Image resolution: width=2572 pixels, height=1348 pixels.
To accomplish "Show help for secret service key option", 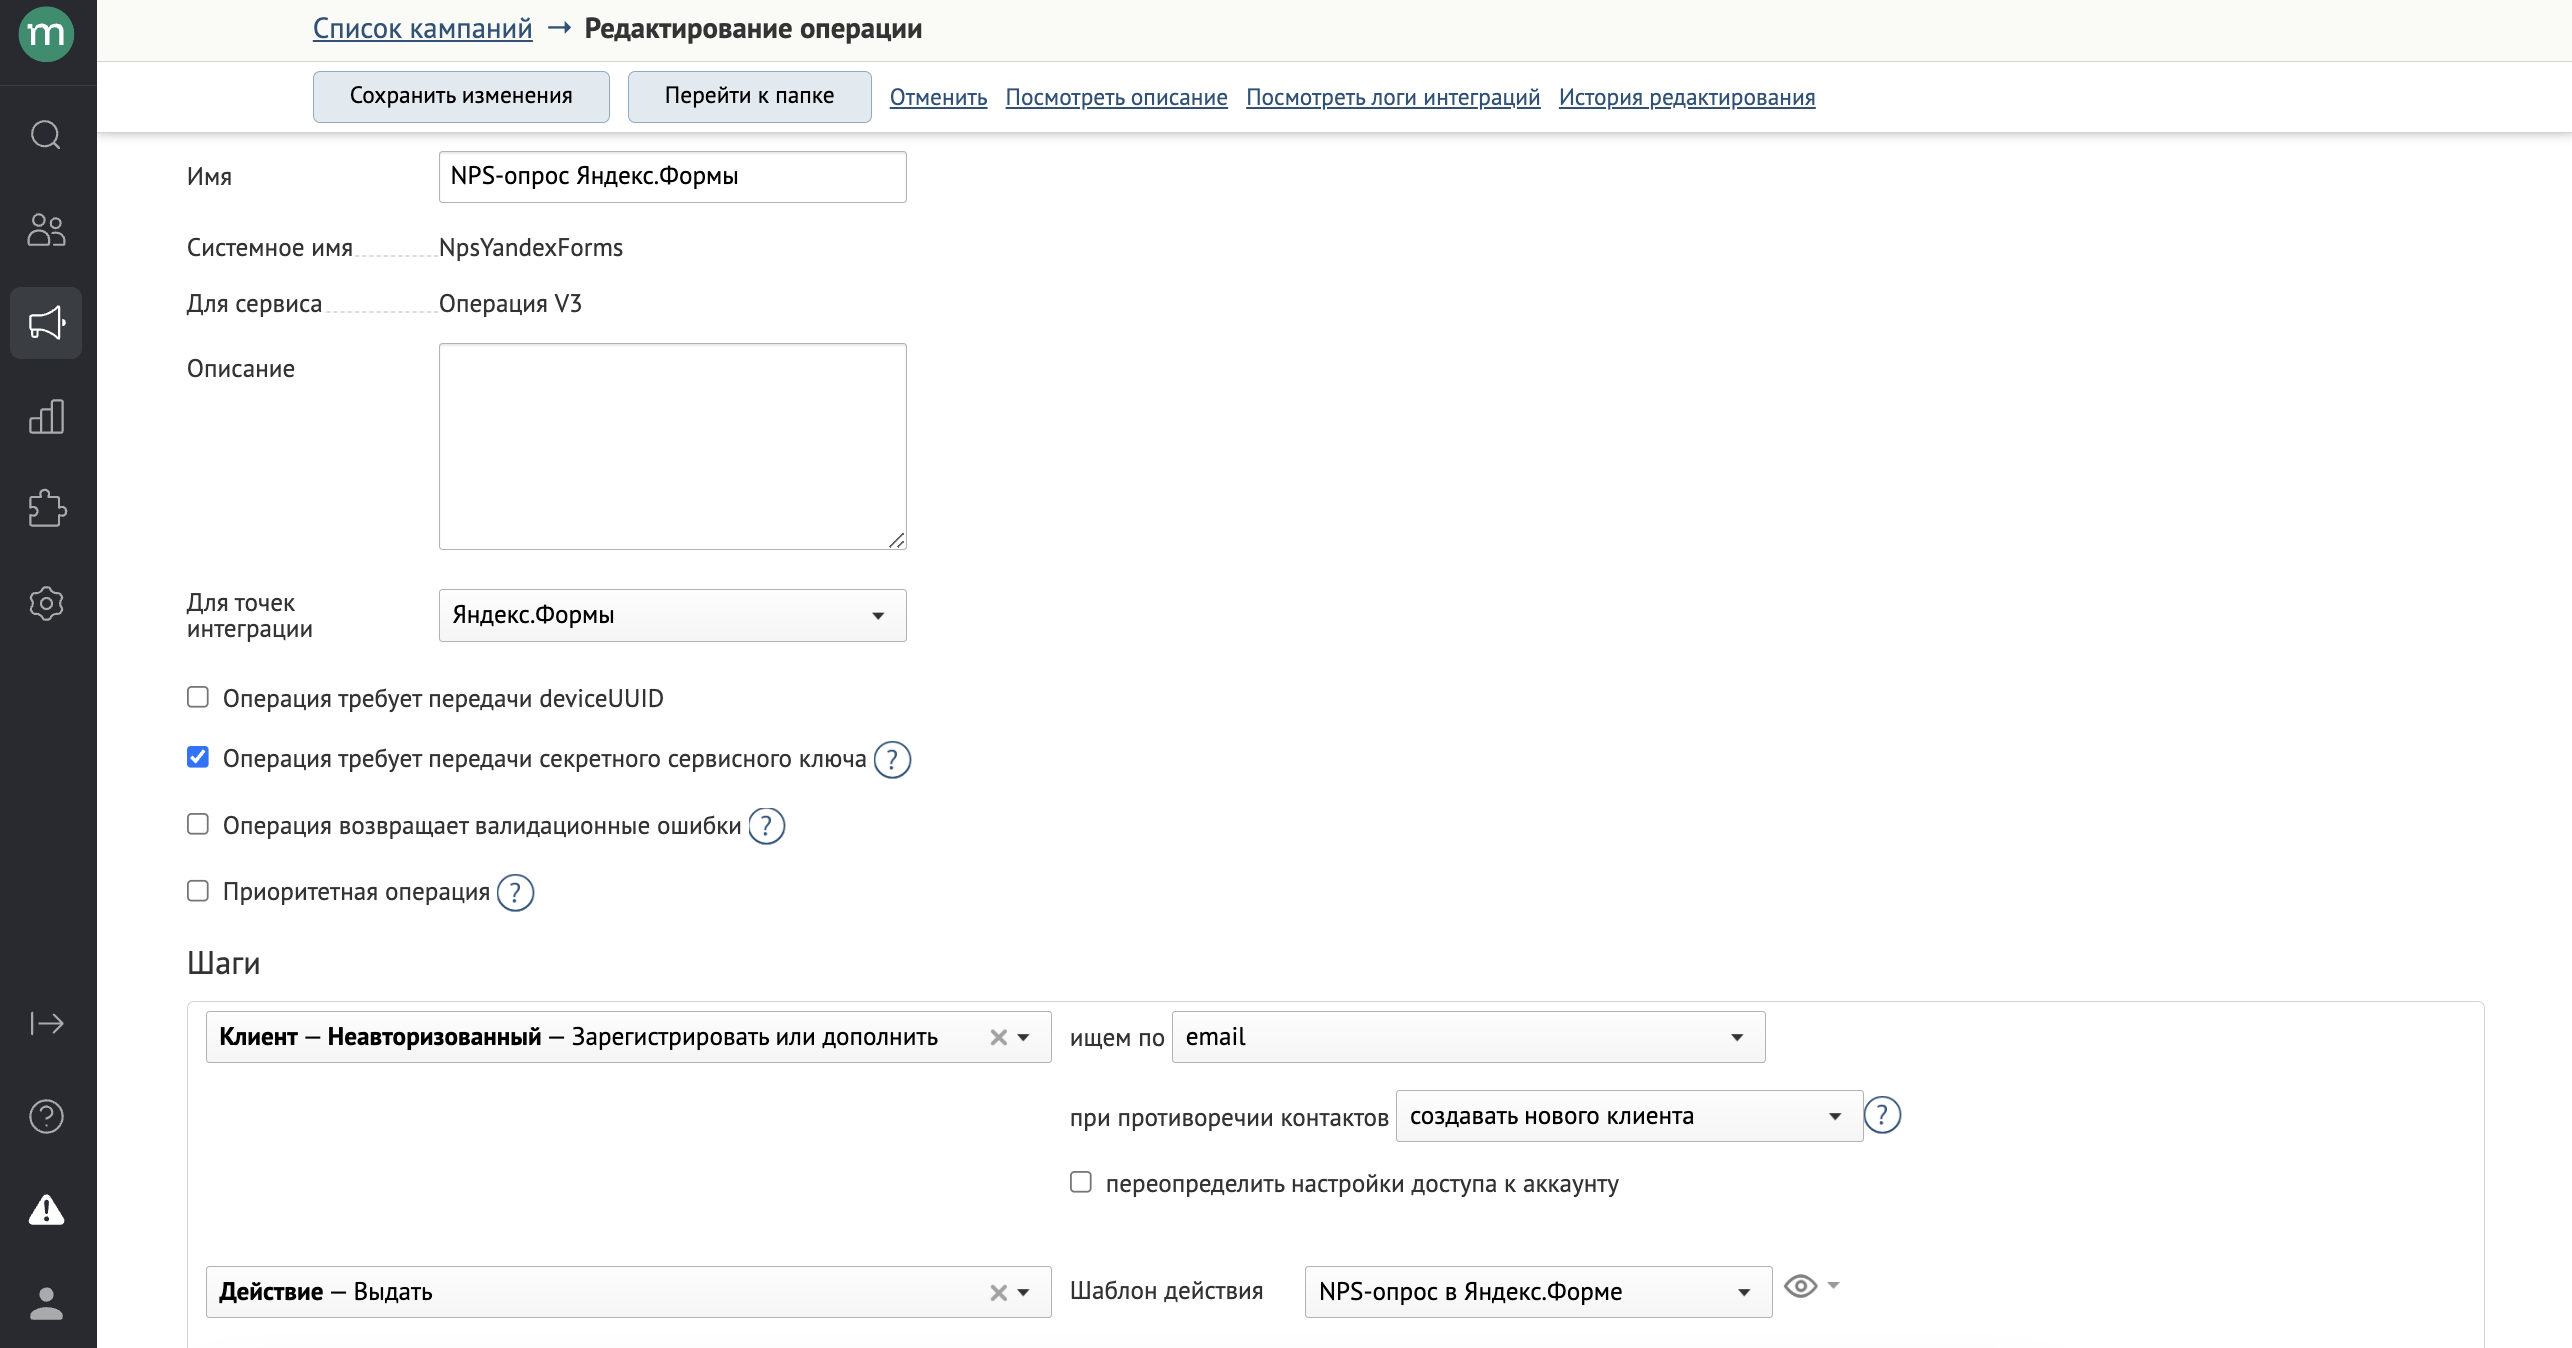I will pyautogui.click(x=892, y=760).
